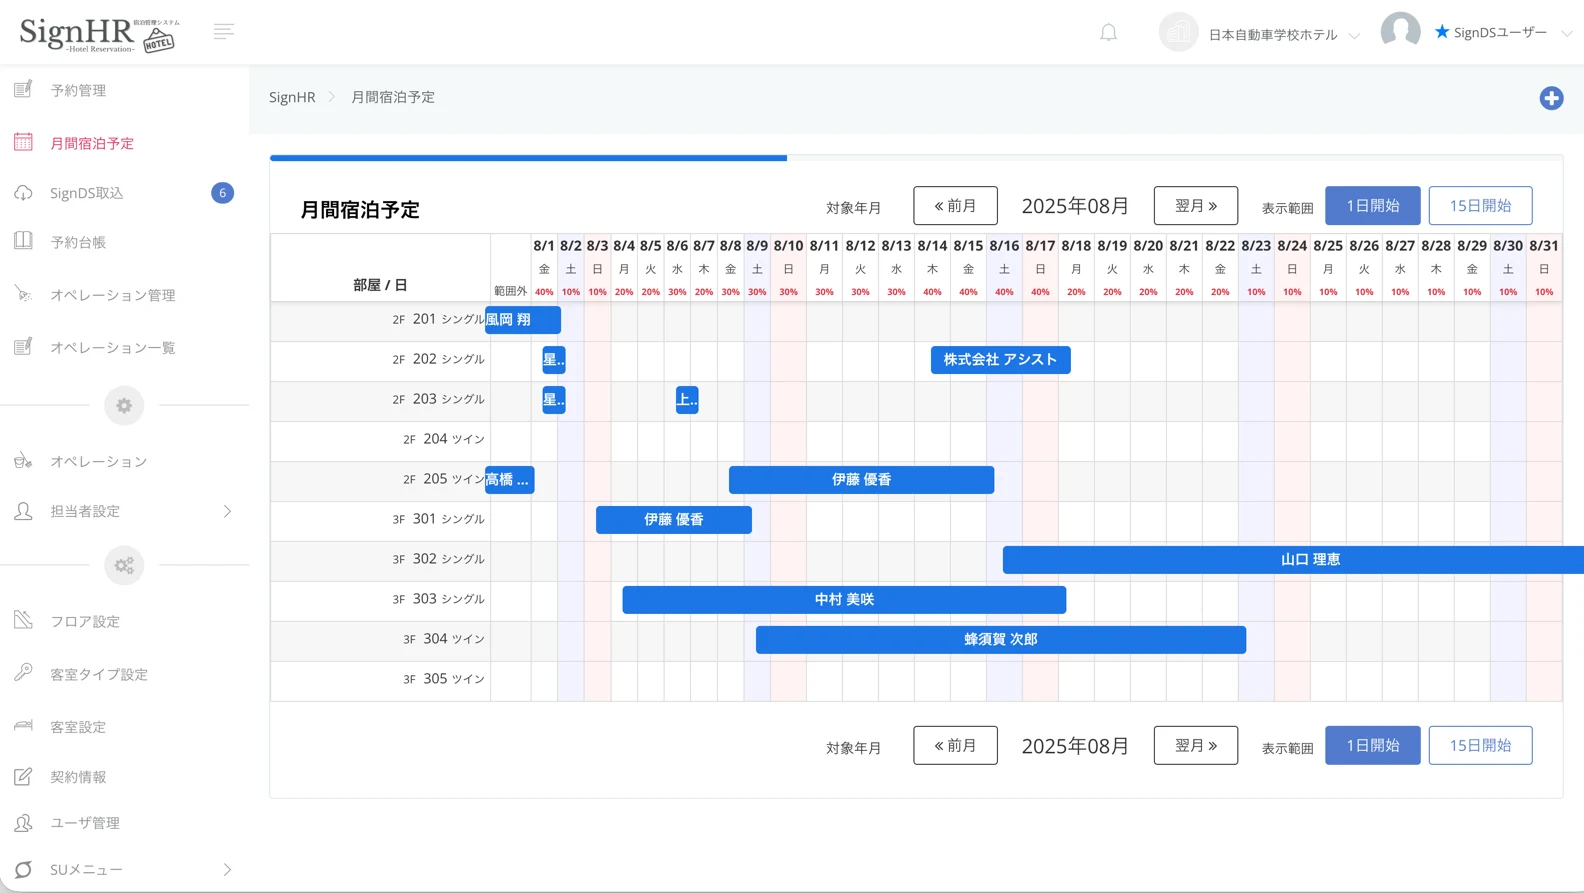
Task: Open the 高橋 booking in room 205
Action: 509,480
